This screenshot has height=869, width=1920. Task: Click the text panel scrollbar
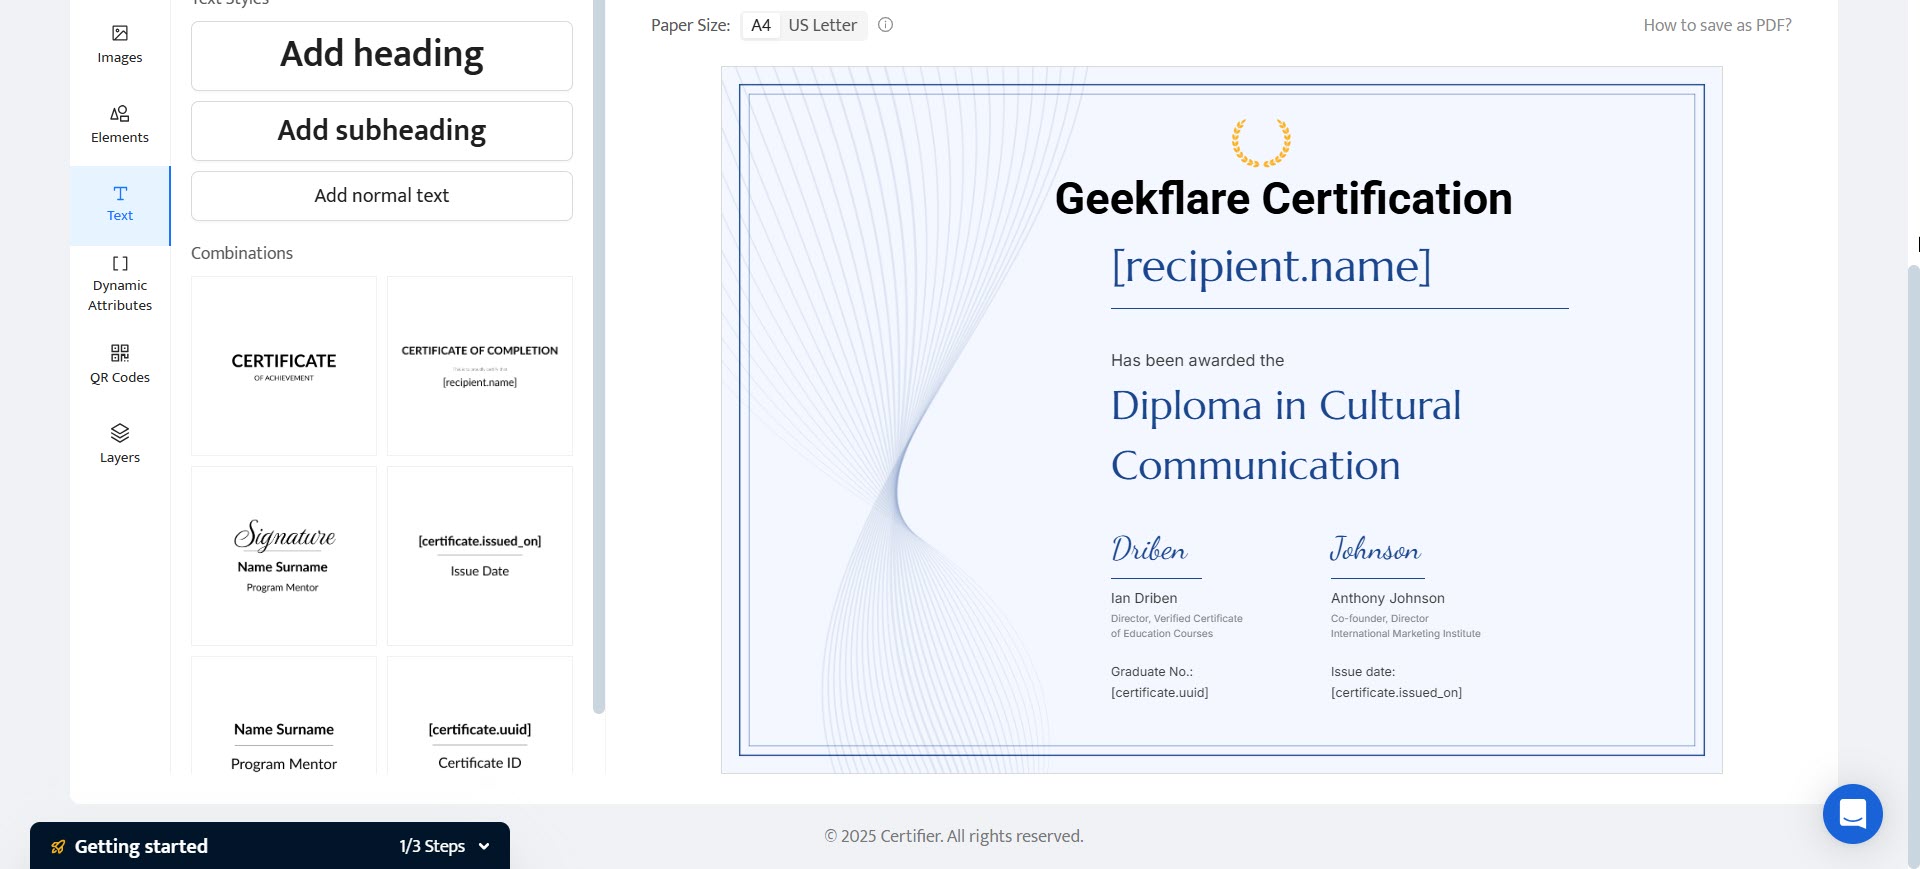[x=599, y=355]
